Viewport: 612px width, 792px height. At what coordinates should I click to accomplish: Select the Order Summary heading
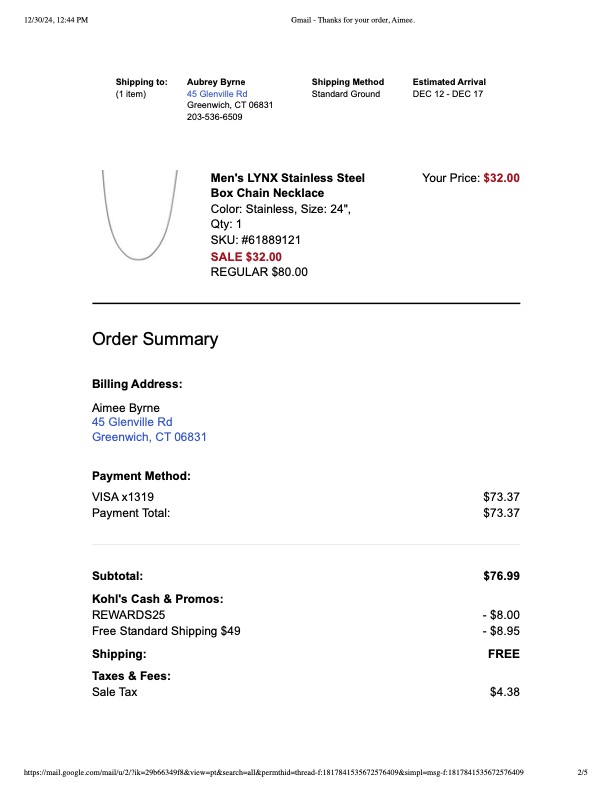pyautogui.click(x=155, y=339)
